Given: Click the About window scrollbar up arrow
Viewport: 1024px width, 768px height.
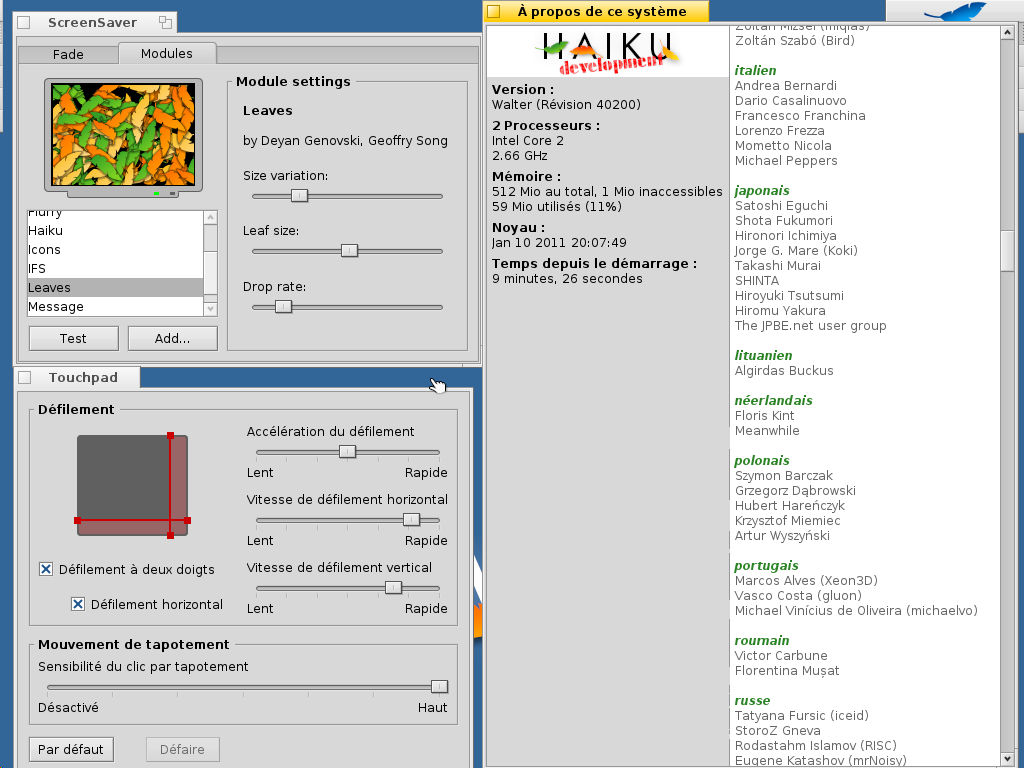Looking at the screenshot, I should (x=1008, y=32).
